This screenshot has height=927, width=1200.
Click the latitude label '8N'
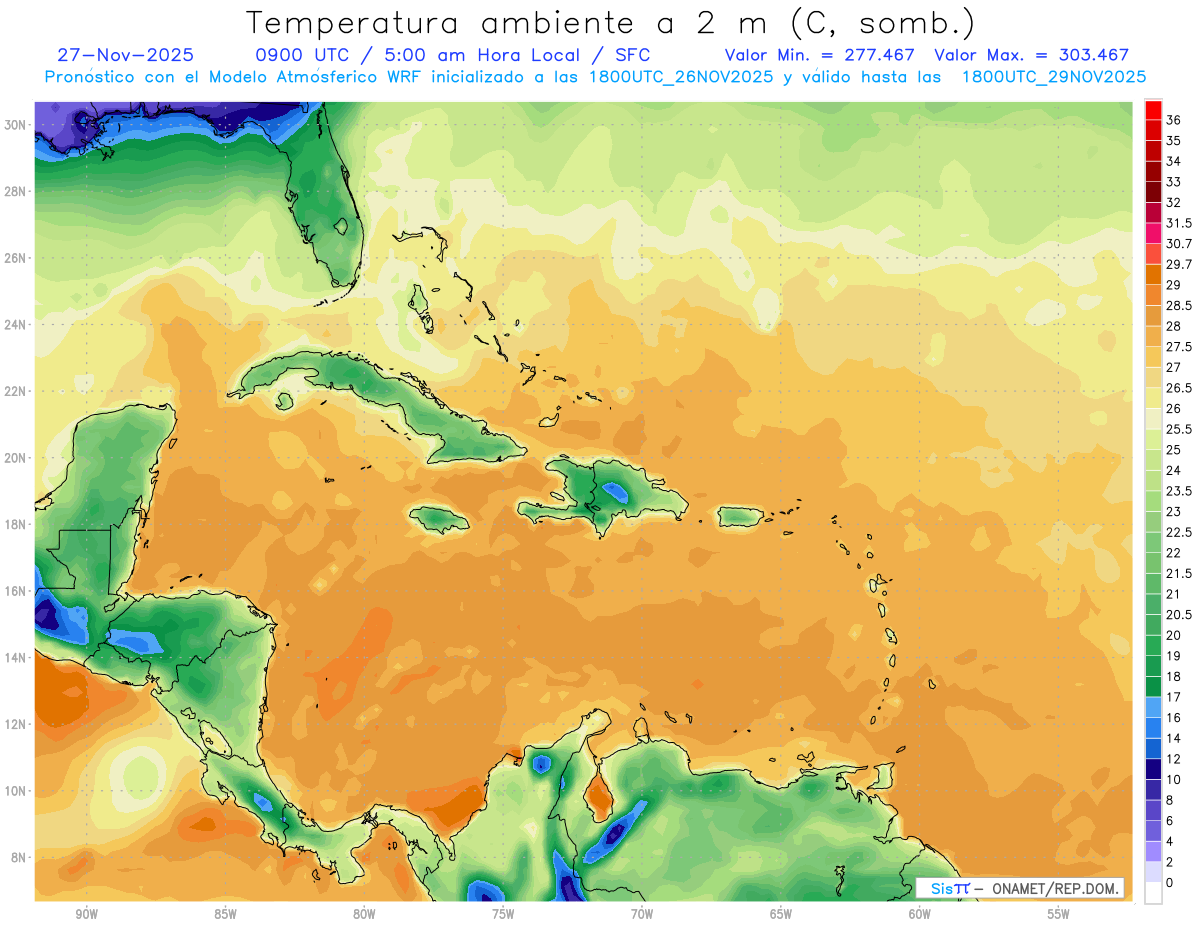point(20,857)
